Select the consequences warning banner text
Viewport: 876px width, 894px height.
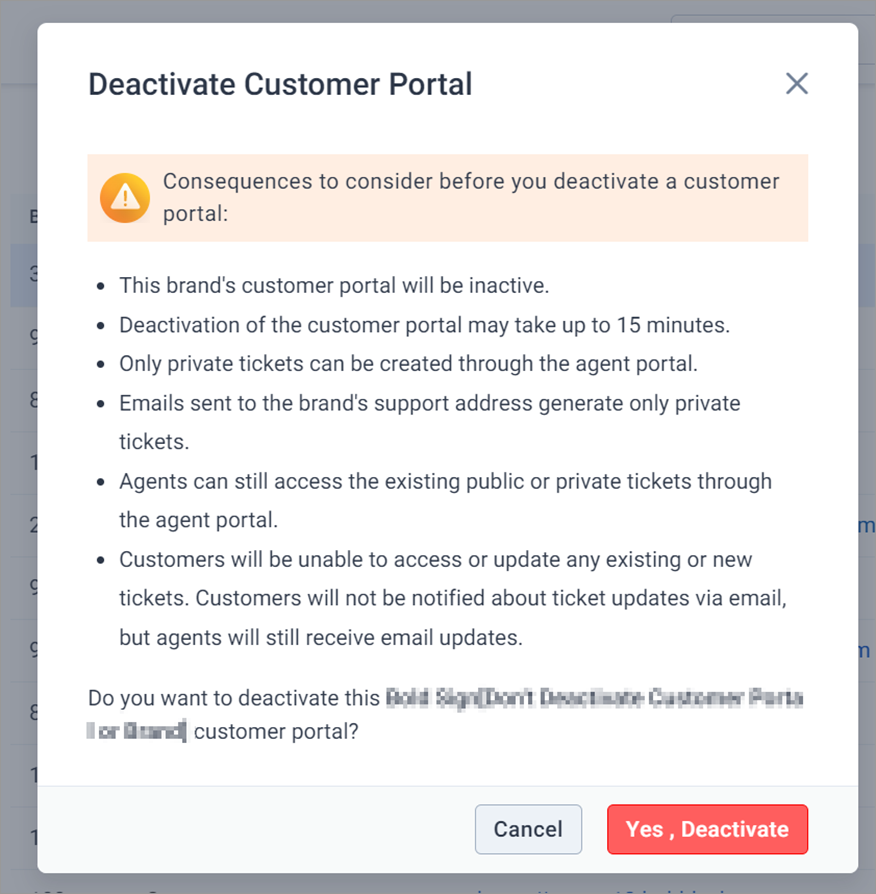tap(471, 197)
